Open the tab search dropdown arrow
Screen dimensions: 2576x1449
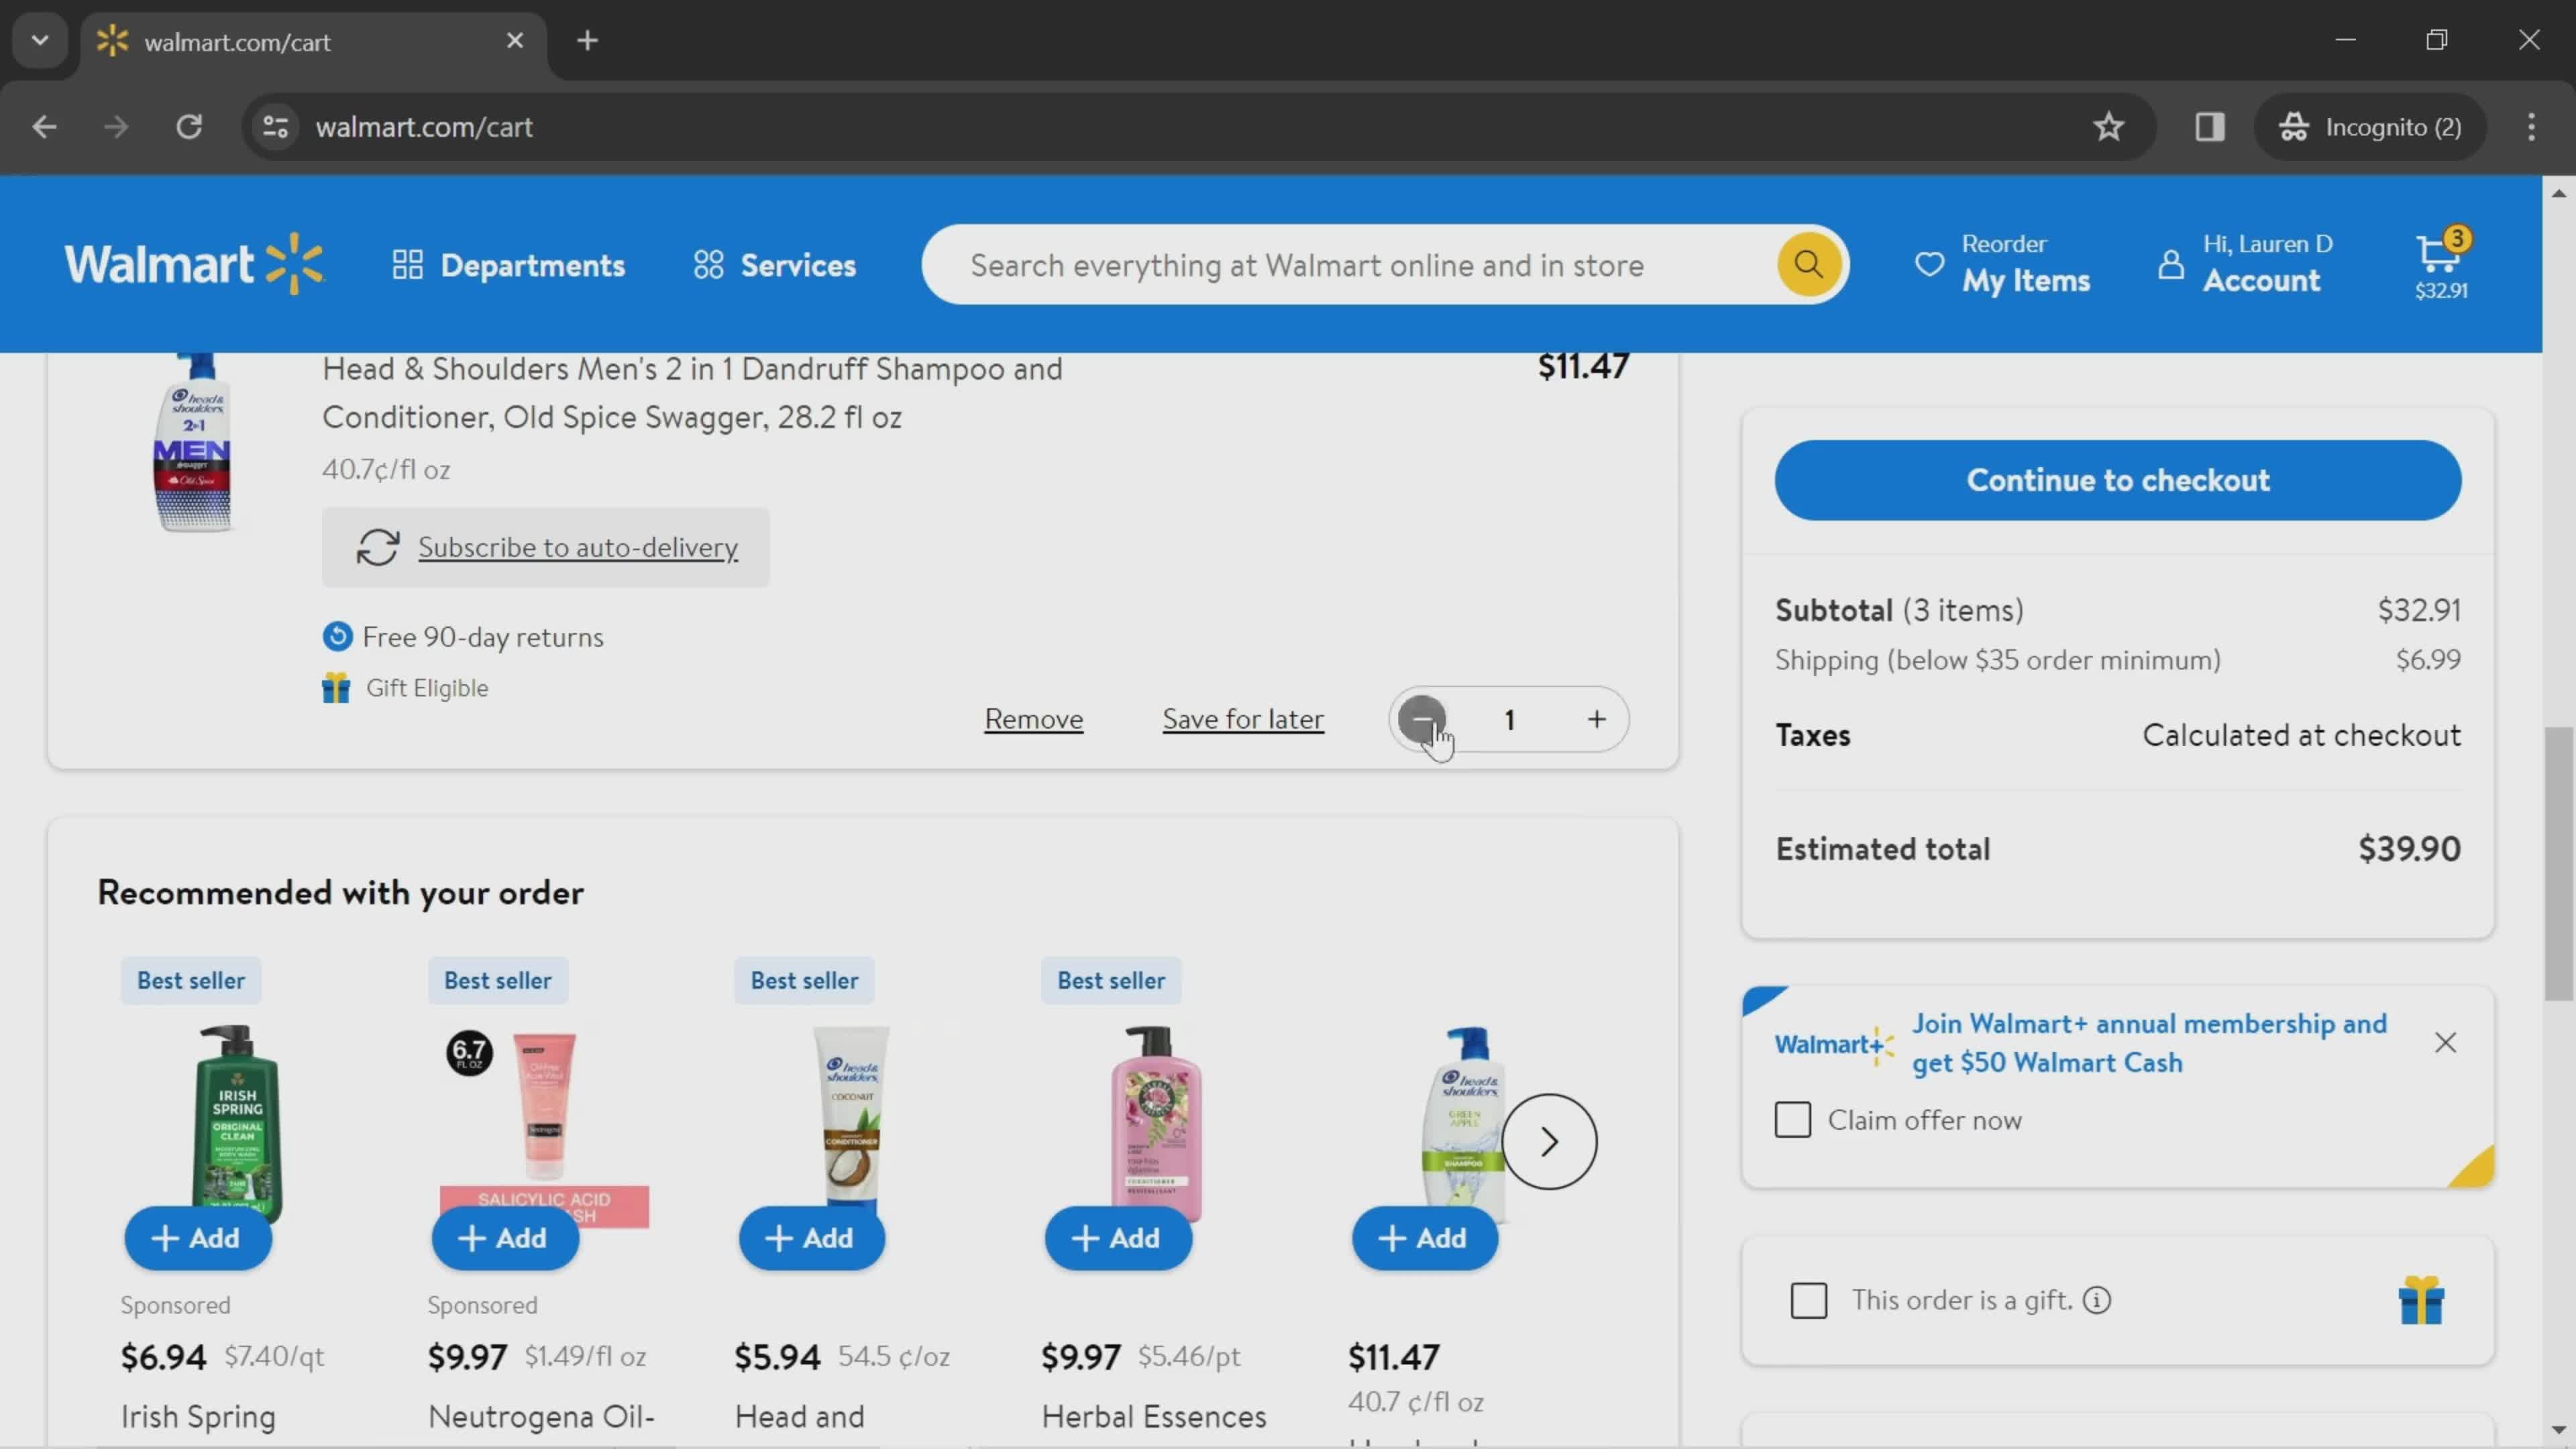pyautogui.click(x=40, y=41)
